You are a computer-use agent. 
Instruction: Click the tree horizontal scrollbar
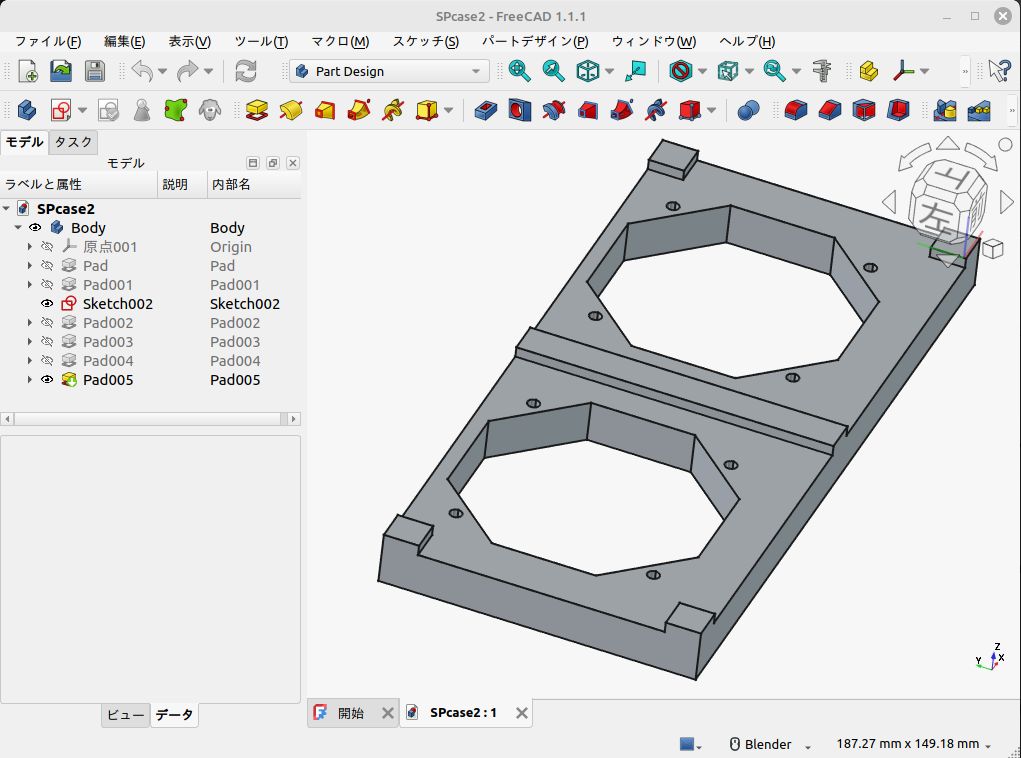150,419
